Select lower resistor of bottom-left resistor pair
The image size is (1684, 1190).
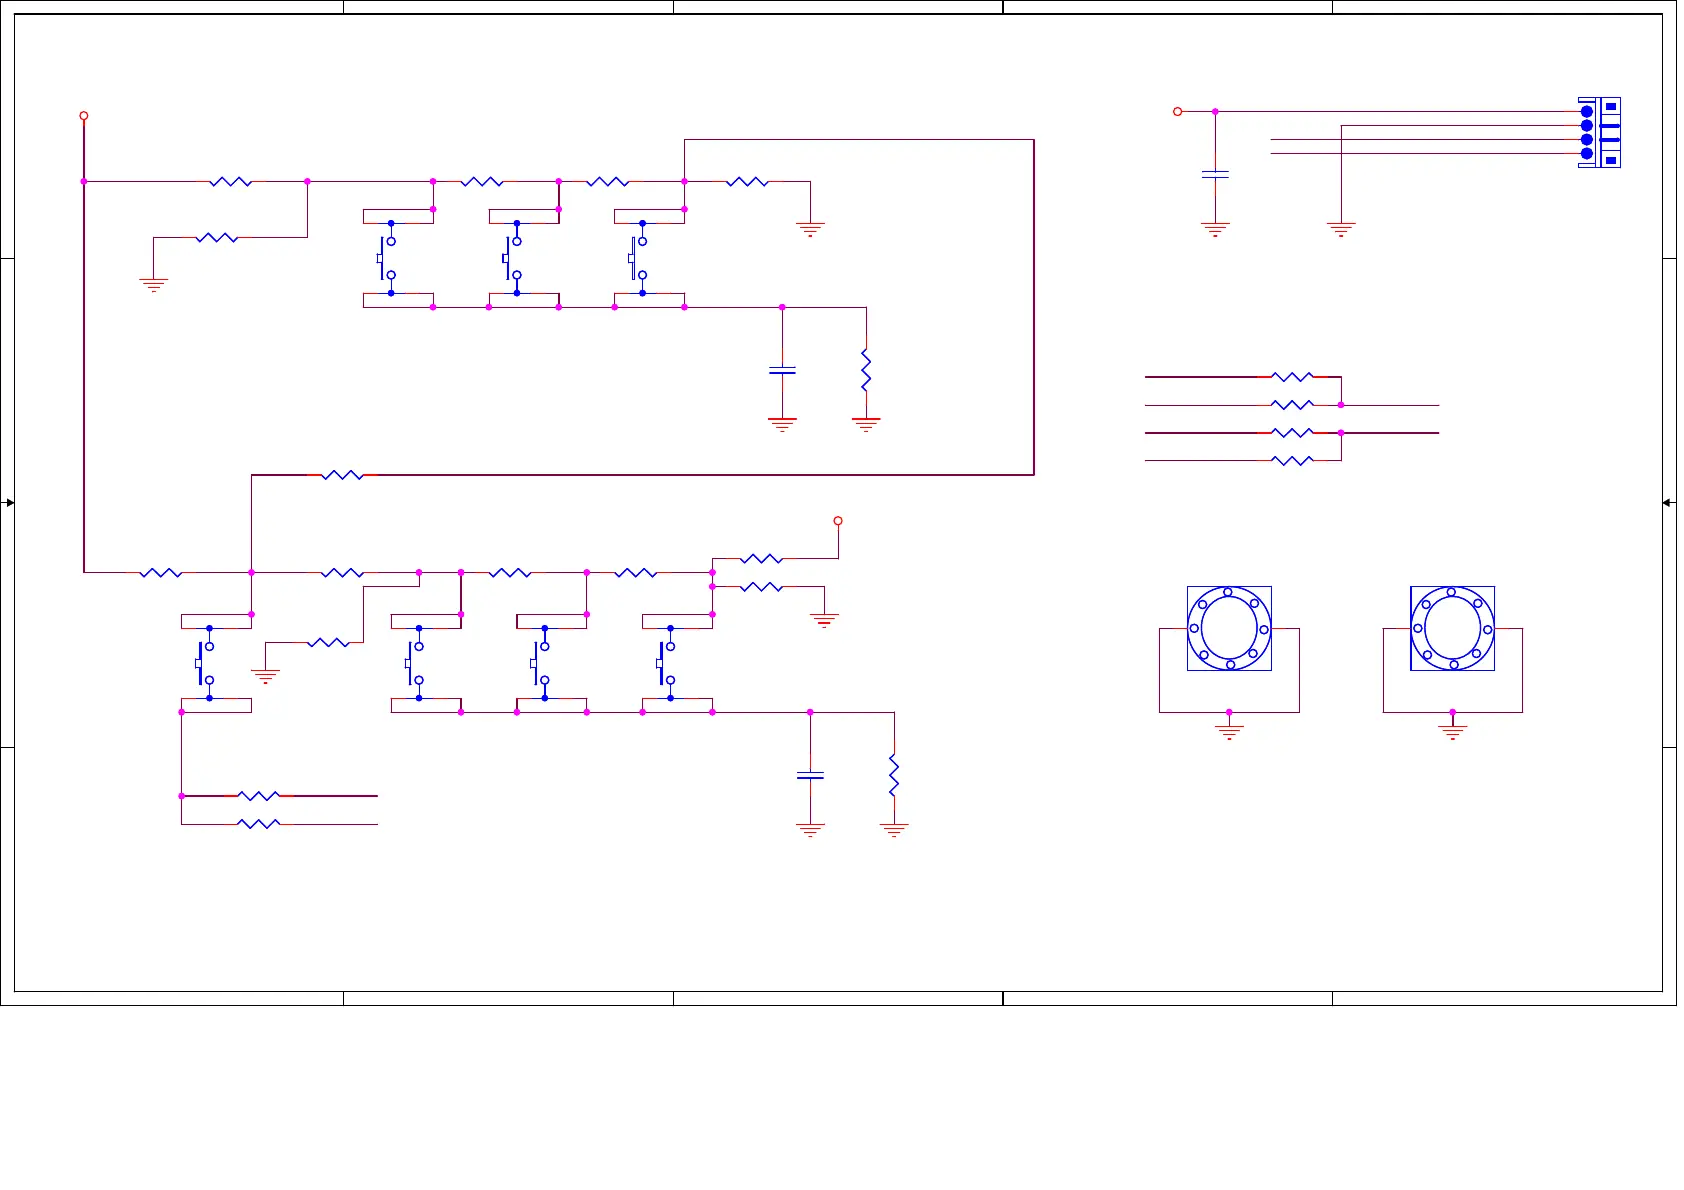[x=259, y=824]
